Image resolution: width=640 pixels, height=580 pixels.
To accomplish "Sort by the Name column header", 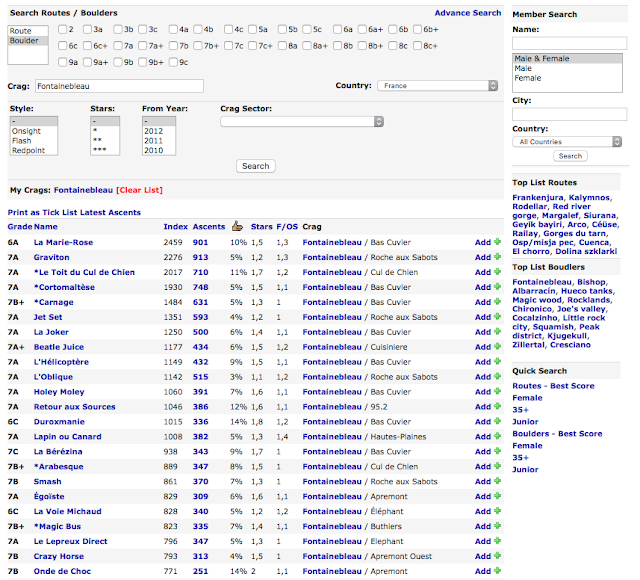I will coord(46,227).
